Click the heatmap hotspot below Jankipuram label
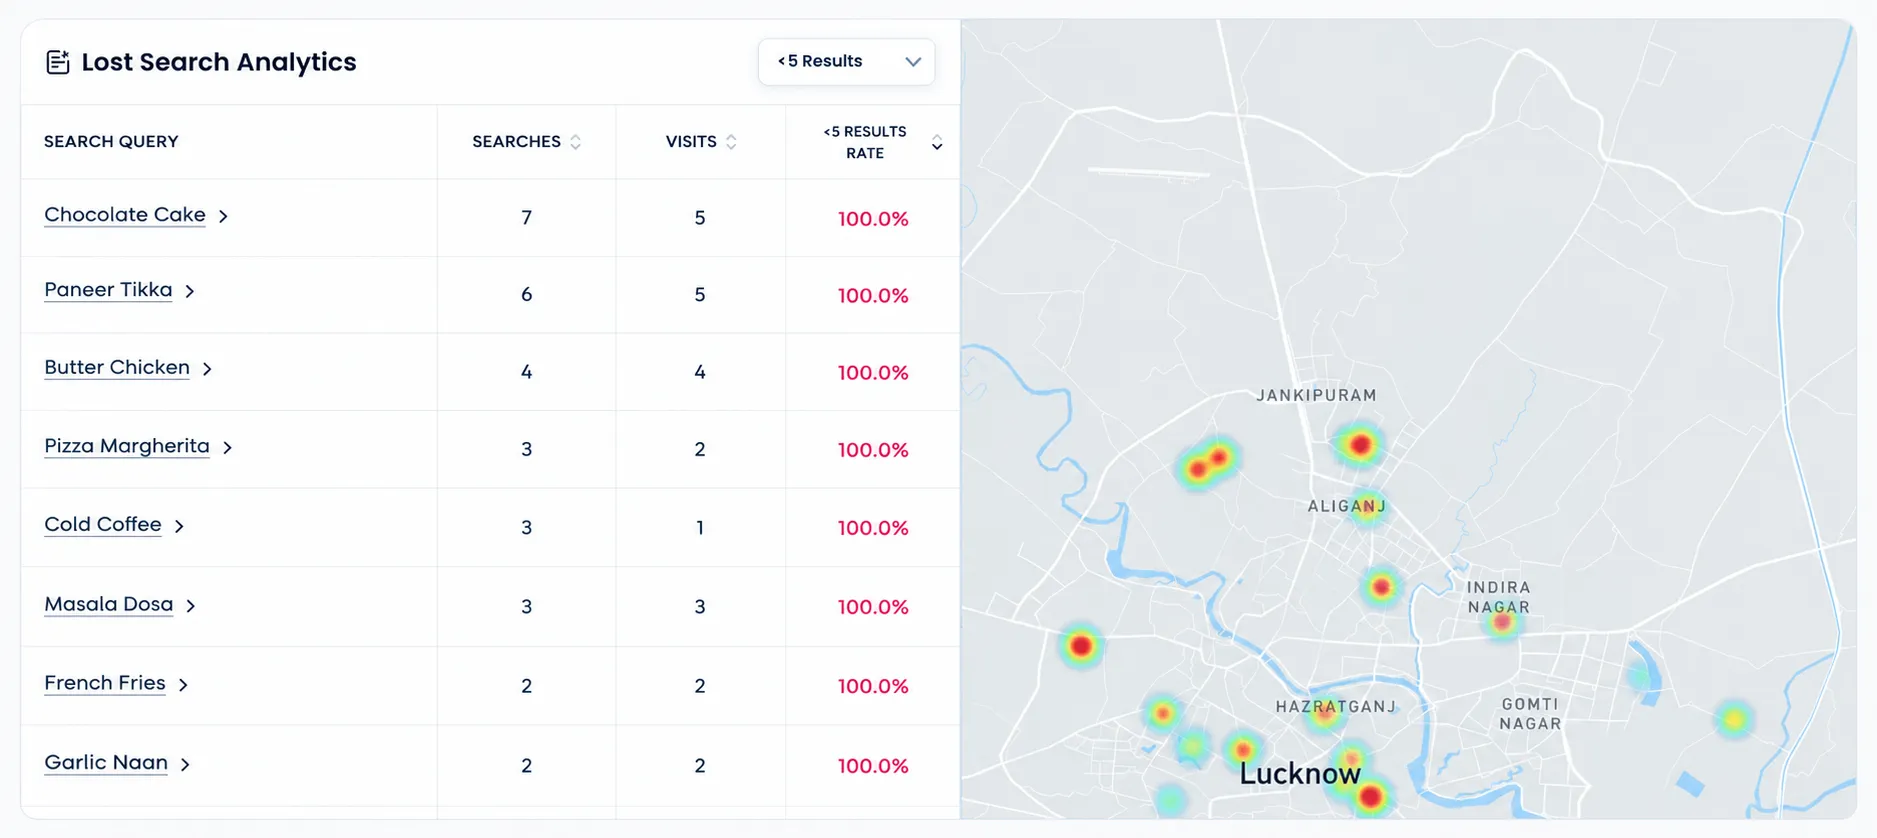1877x838 pixels. click(x=1360, y=444)
